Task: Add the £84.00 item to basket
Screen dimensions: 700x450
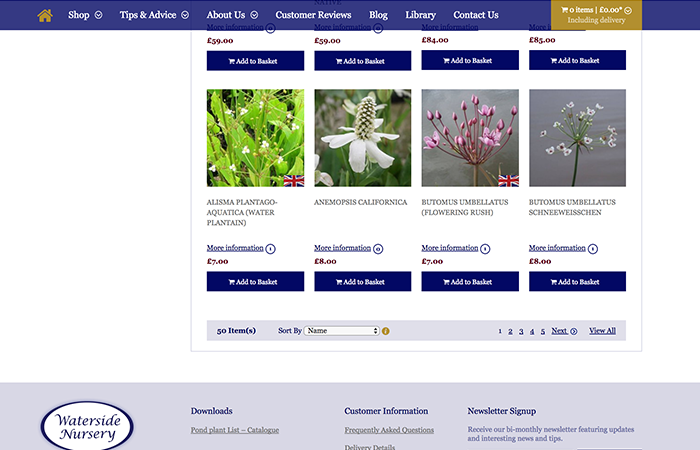Action: 470,60
